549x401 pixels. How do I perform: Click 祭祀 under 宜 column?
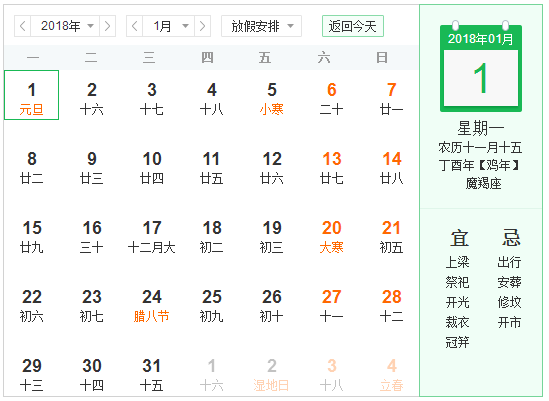pos(457,282)
